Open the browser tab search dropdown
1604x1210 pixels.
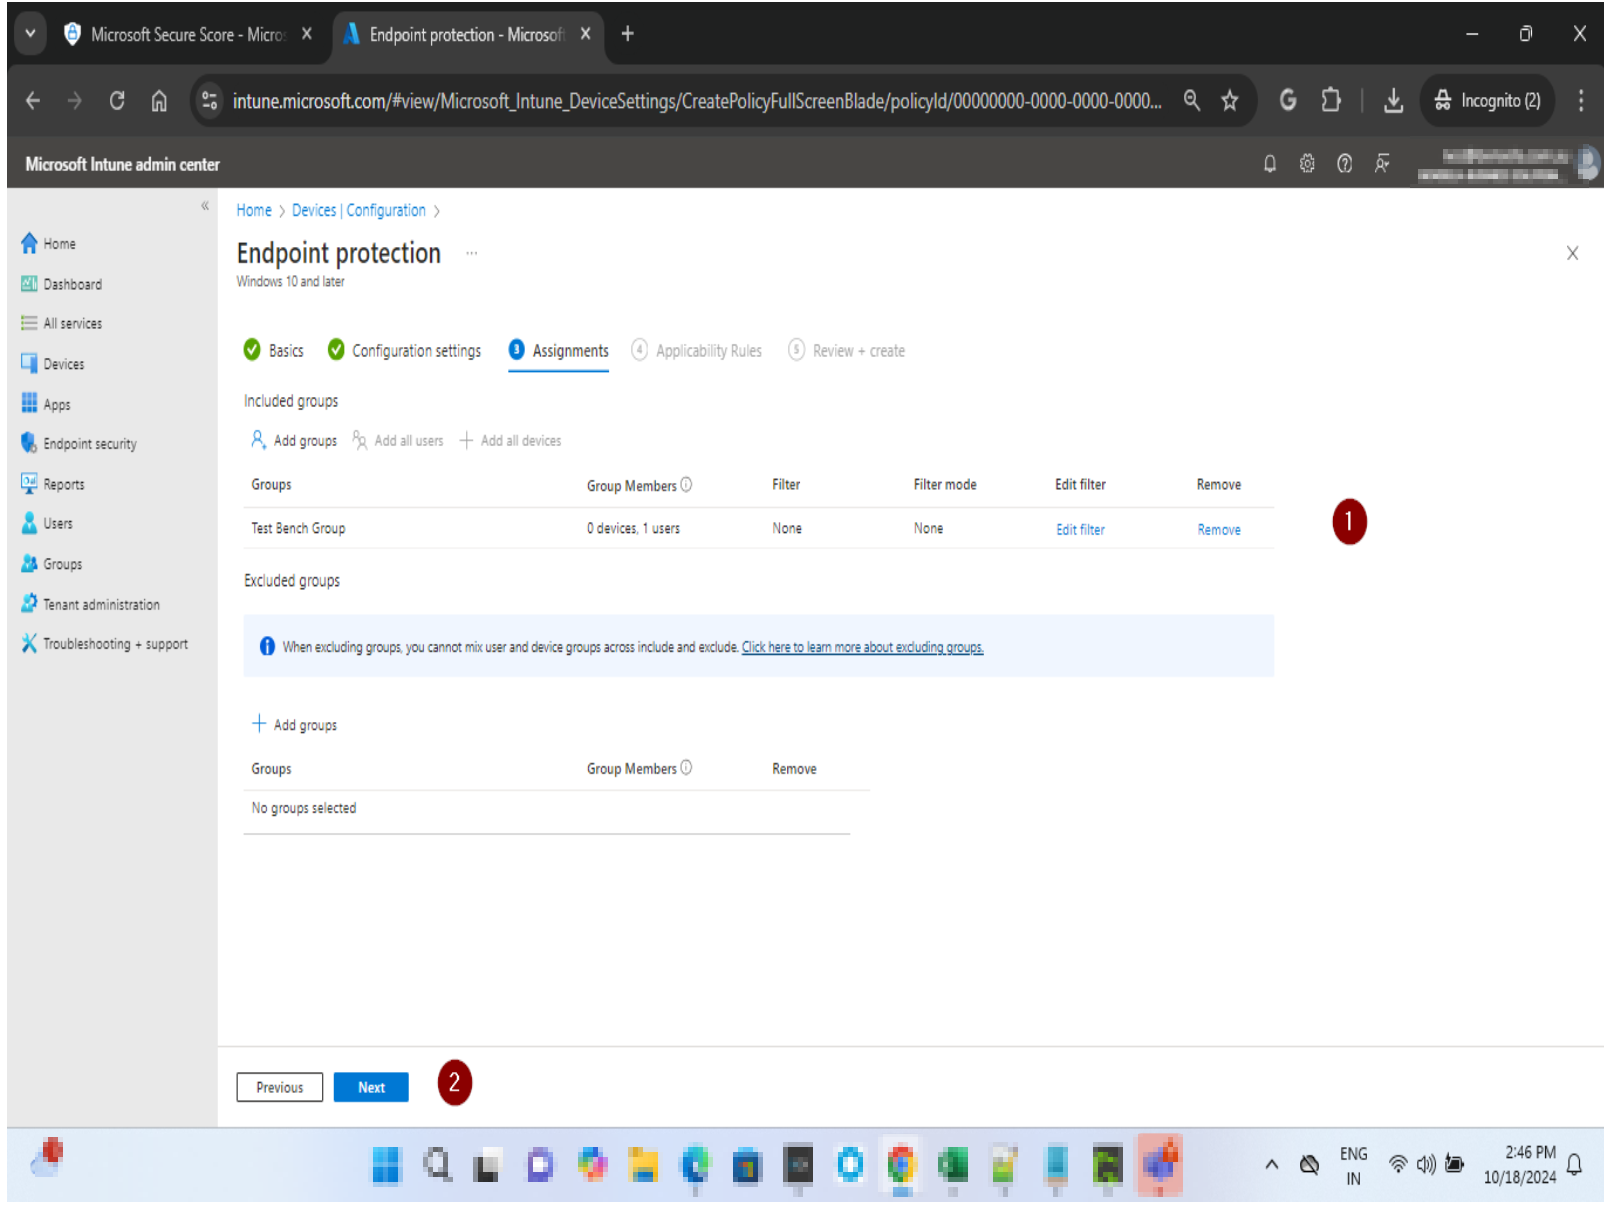(30, 33)
